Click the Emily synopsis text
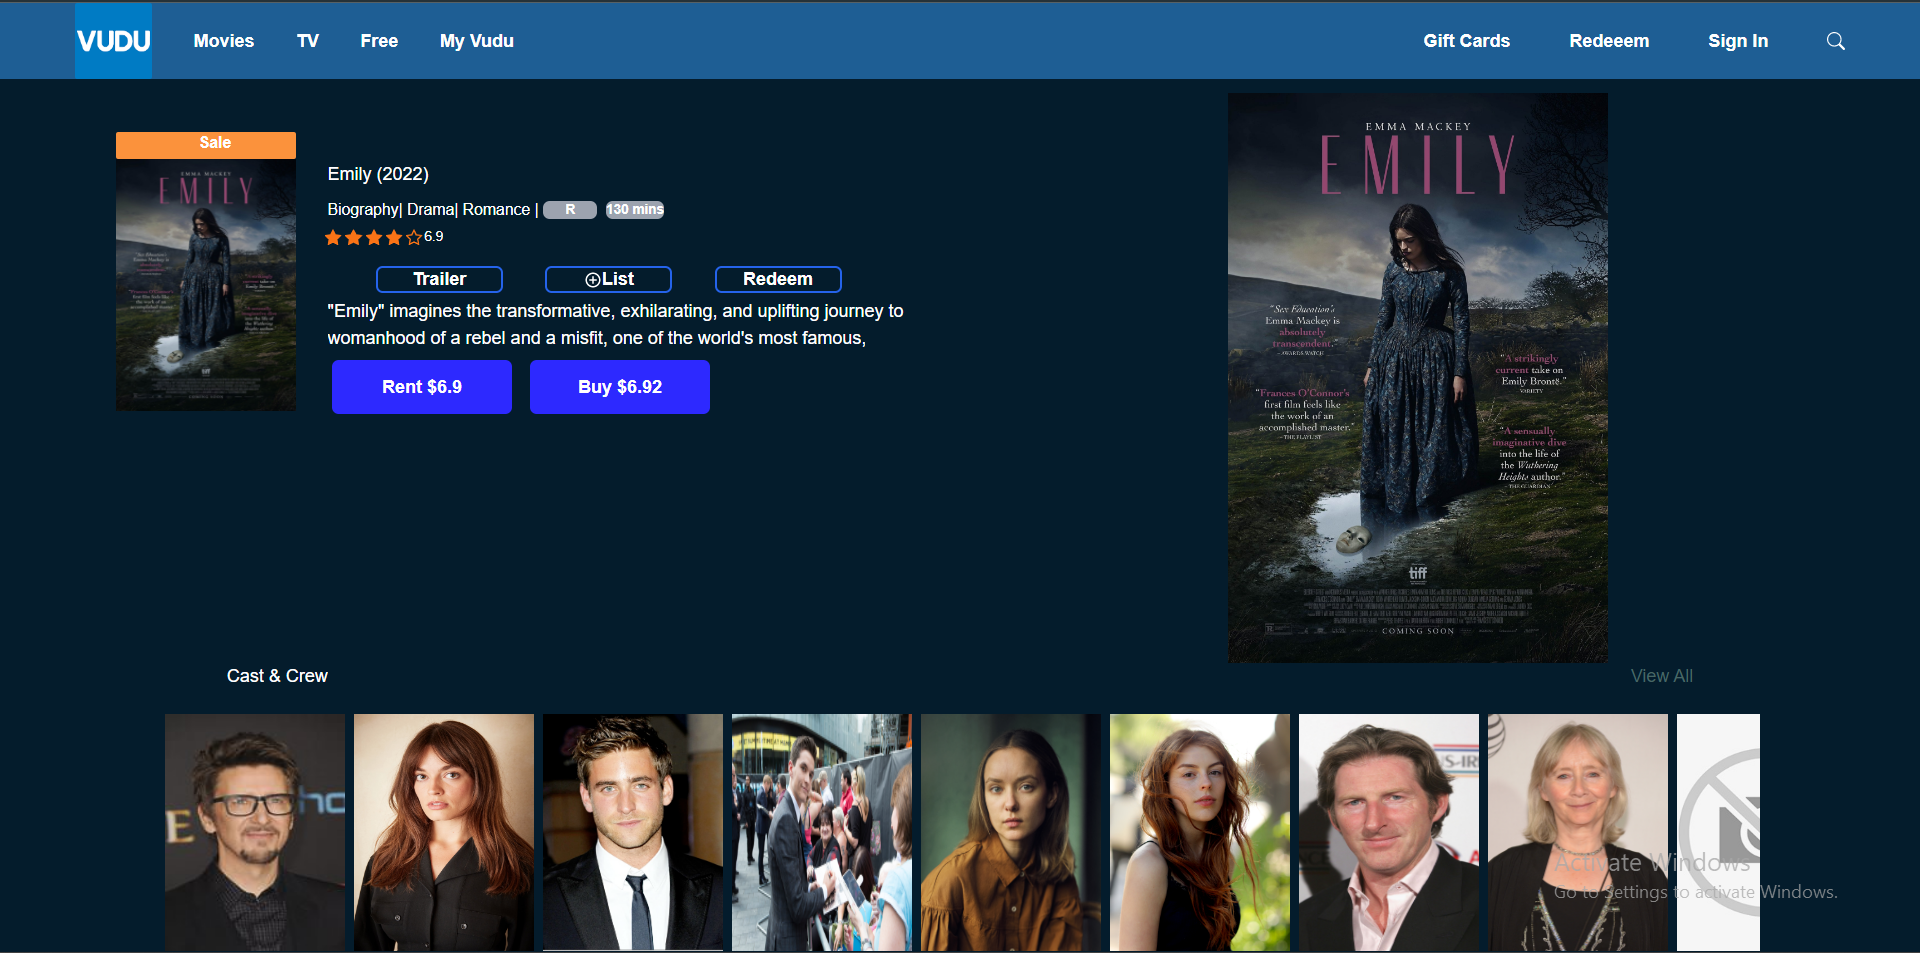Screen dimensions: 1920x953 tap(615, 325)
